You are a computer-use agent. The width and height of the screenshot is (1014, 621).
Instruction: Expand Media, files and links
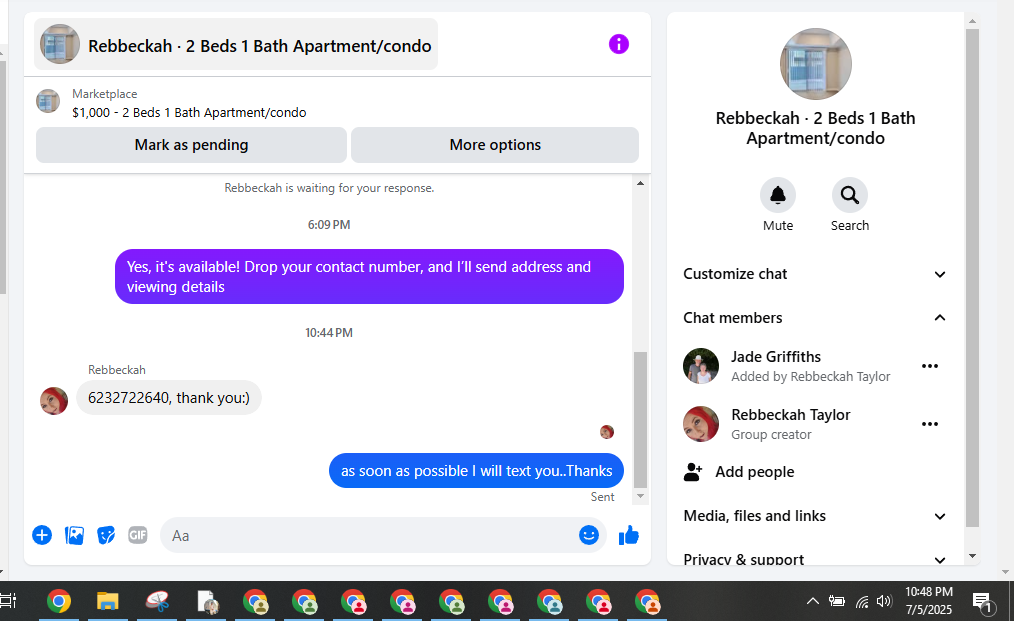815,516
